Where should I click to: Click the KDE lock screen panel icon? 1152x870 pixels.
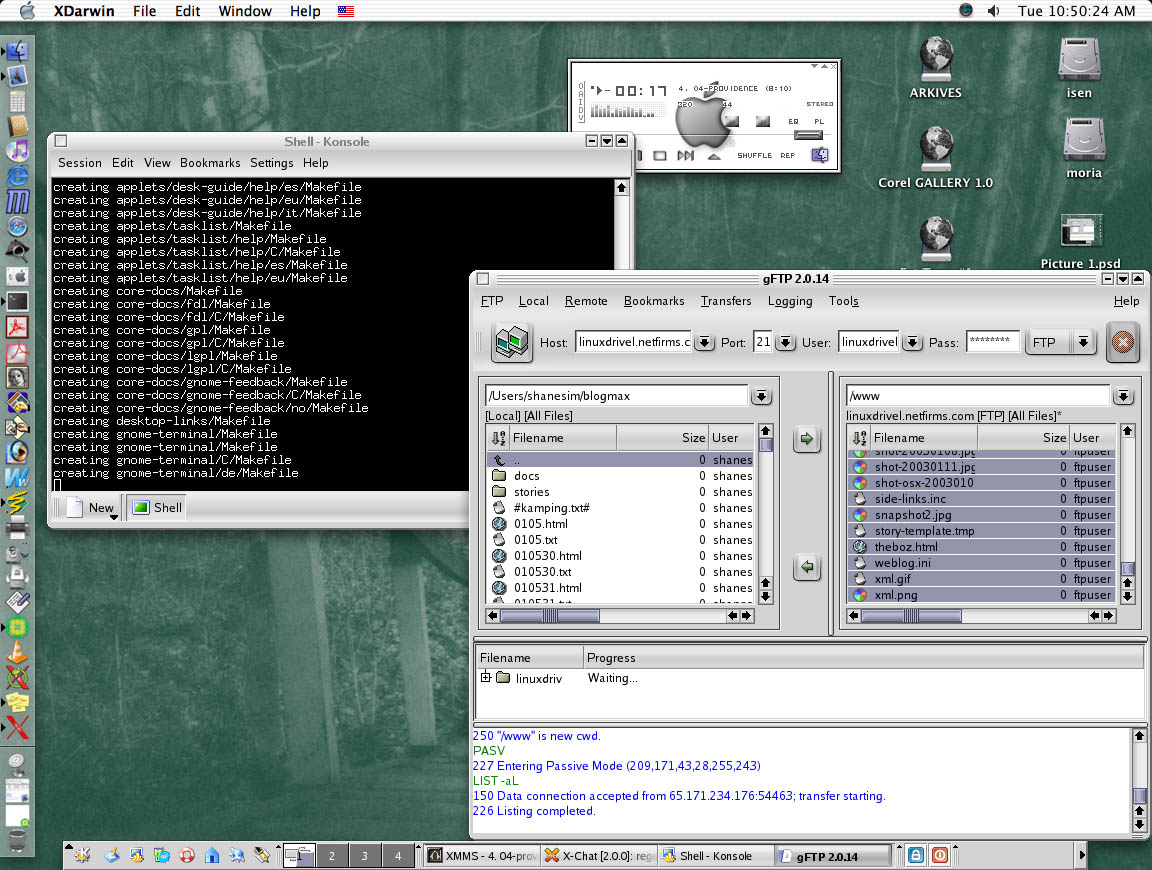tap(915, 855)
